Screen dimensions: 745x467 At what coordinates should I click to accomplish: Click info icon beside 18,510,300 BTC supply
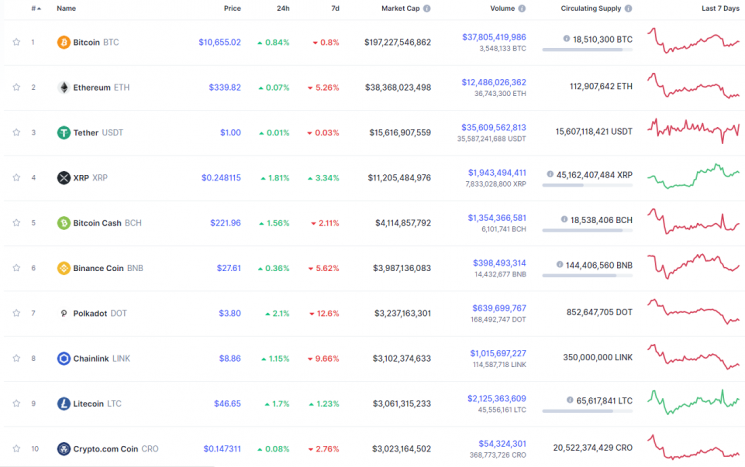tap(566, 38)
